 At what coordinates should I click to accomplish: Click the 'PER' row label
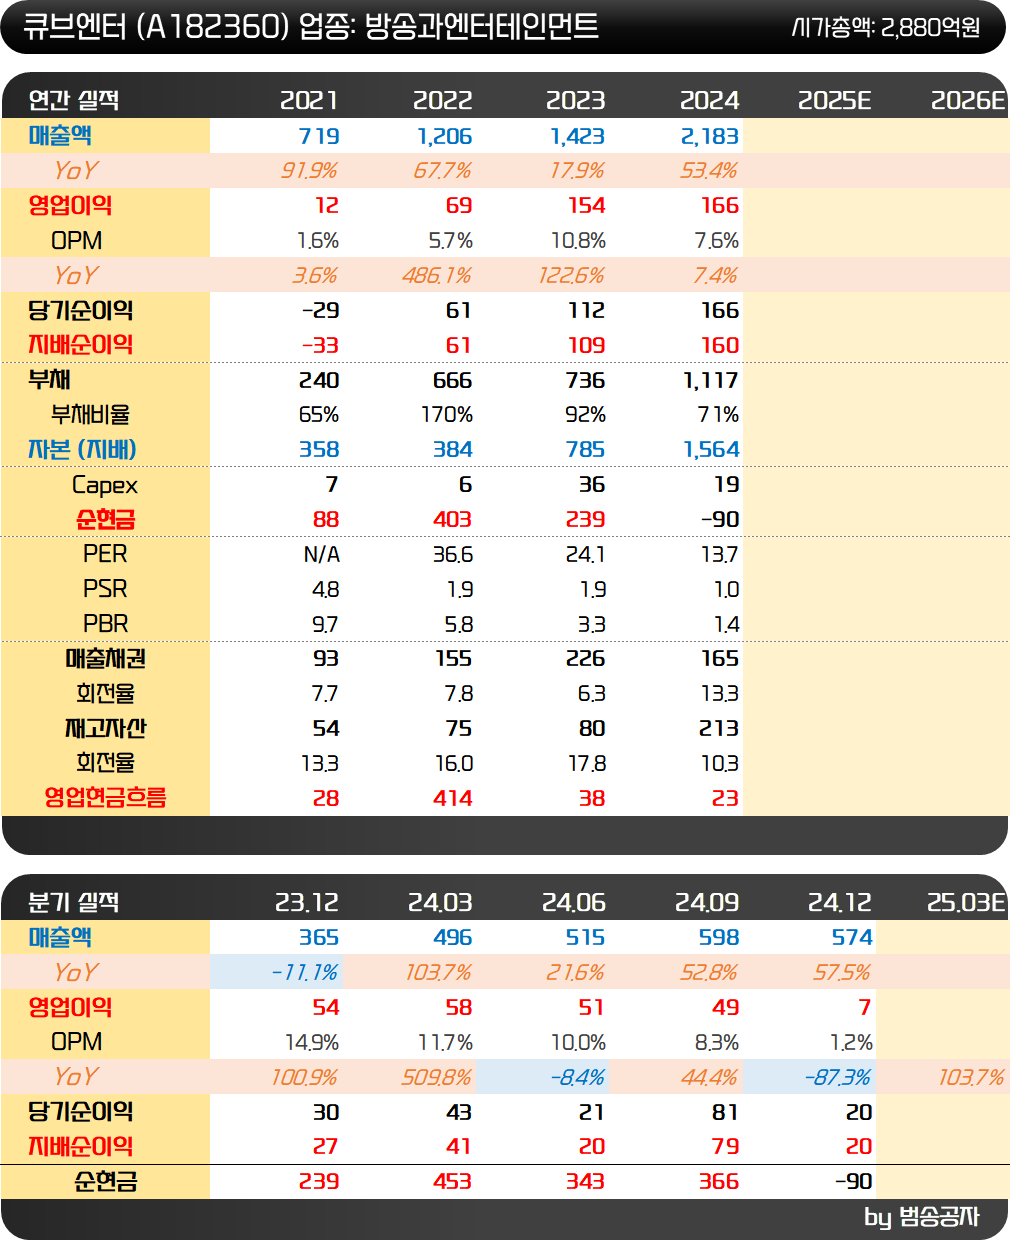pos(105,554)
